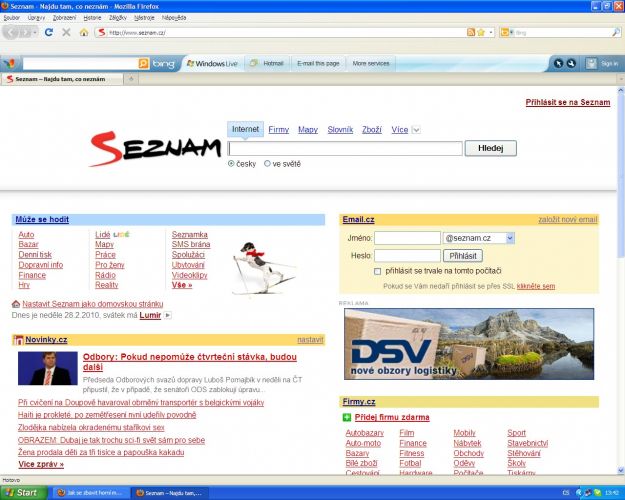Open the MSN butterfly icon

tap(10, 63)
